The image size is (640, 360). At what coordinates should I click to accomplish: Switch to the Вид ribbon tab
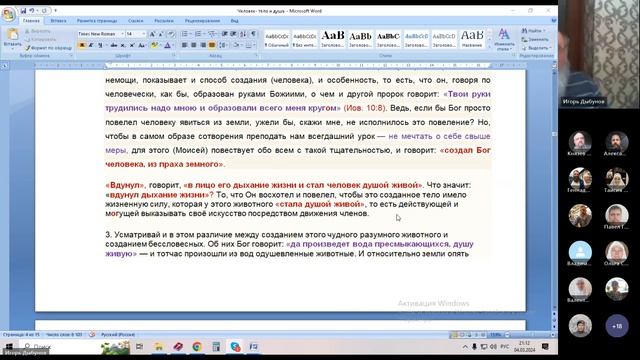(234, 20)
